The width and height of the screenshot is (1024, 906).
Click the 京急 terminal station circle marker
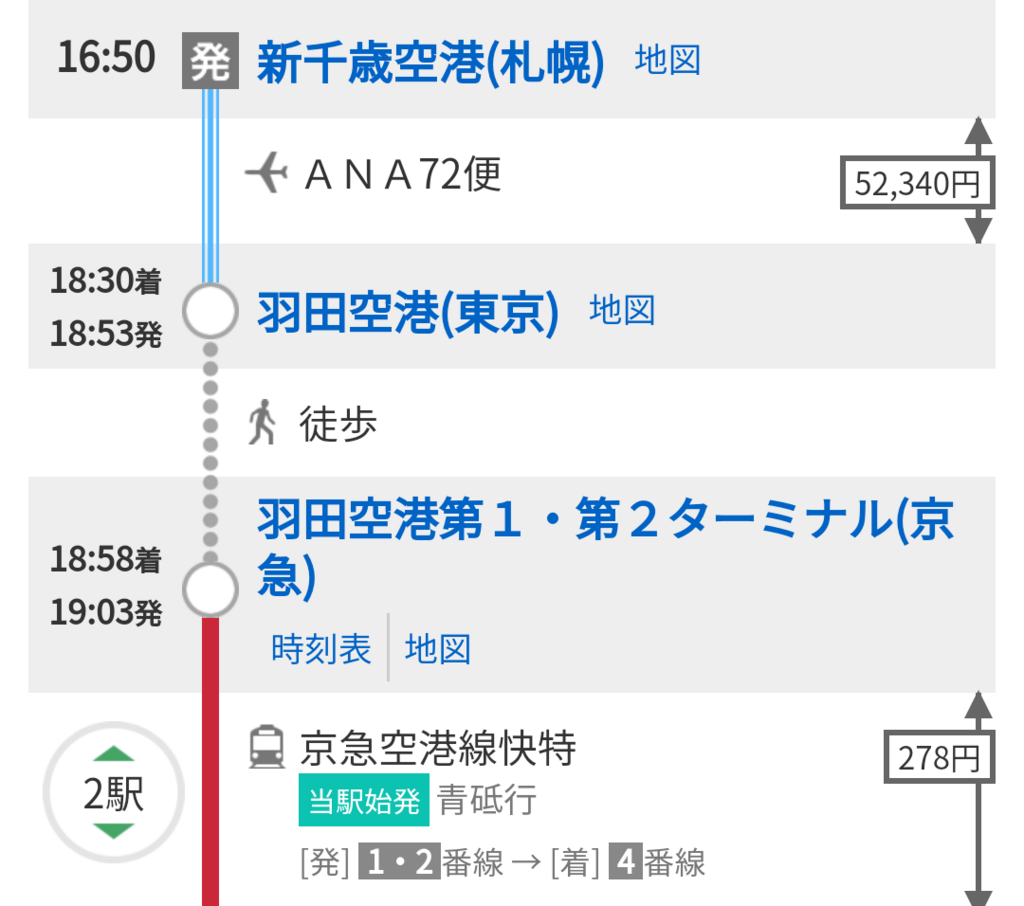tap(210, 590)
